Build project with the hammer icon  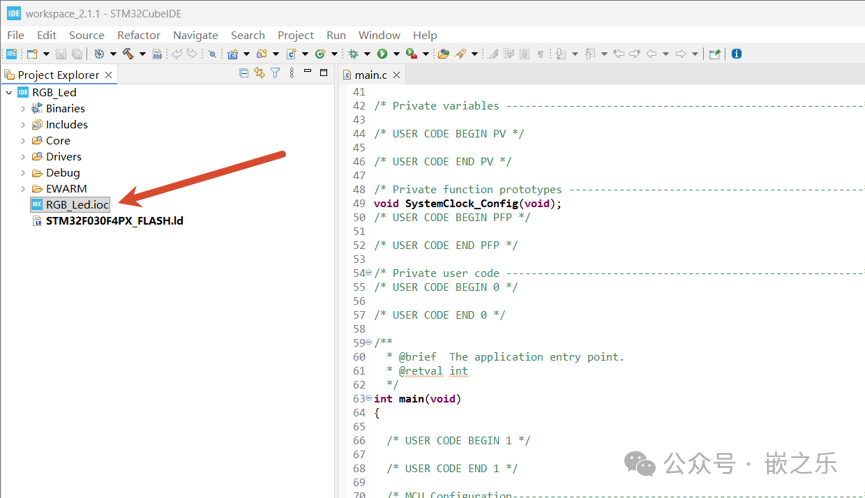pyautogui.click(x=128, y=53)
